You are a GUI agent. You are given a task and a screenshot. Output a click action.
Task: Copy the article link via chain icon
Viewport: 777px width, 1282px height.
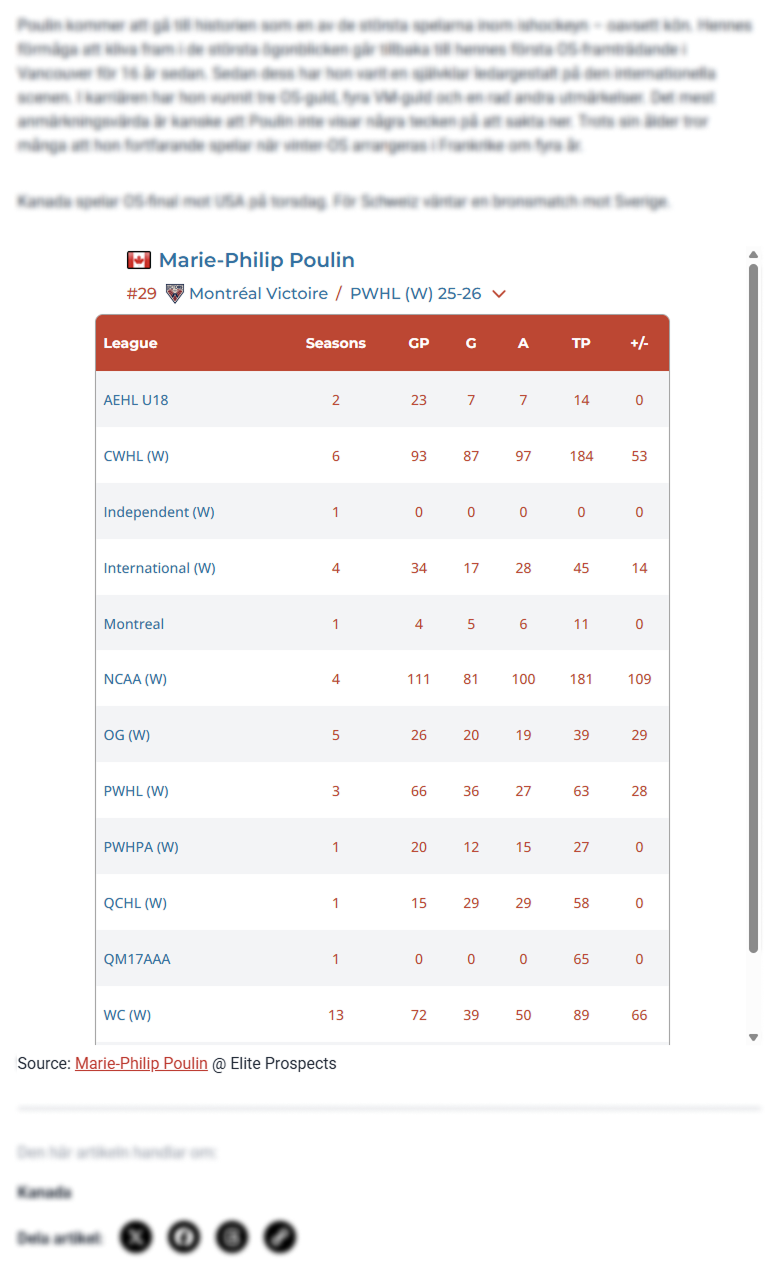[280, 1238]
